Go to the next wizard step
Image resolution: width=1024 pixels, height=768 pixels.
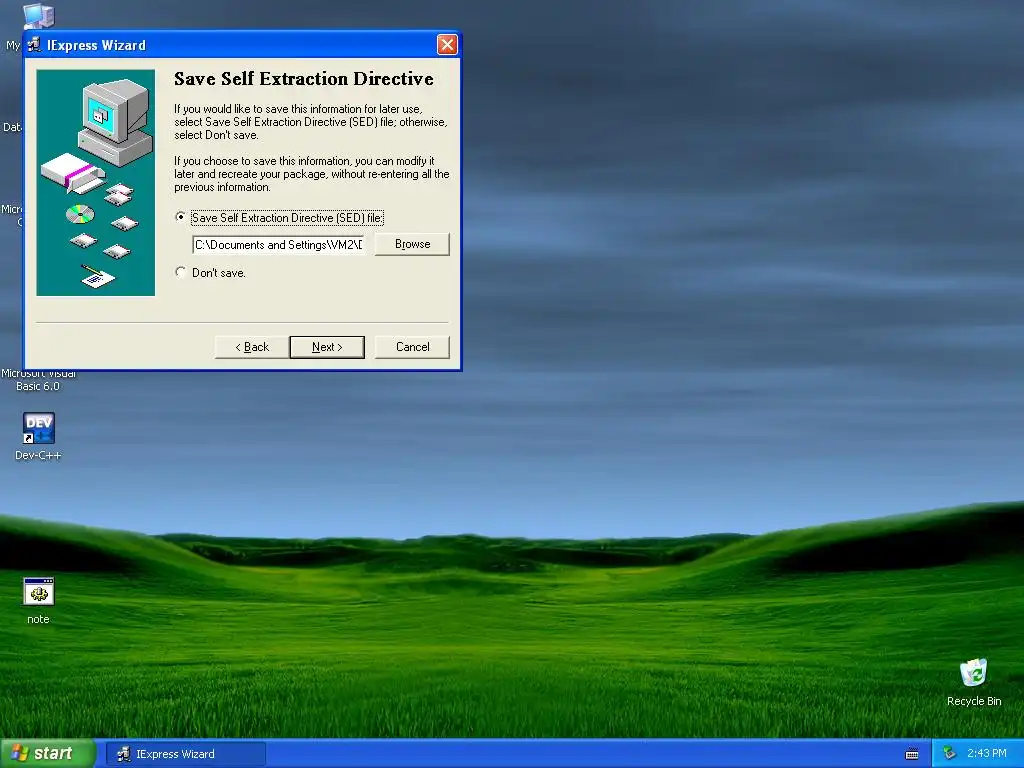[327, 347]
